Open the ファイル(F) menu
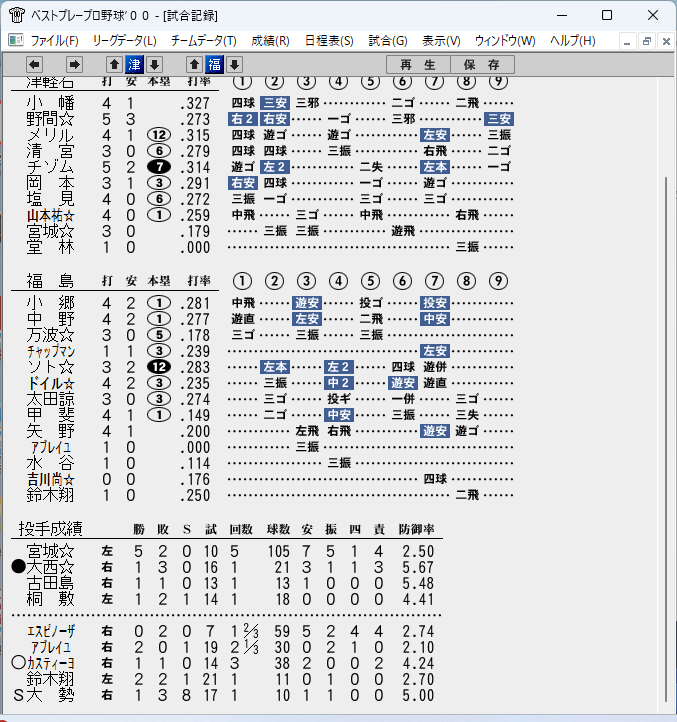The image size is (677, 722). click(x=54, y=41)
